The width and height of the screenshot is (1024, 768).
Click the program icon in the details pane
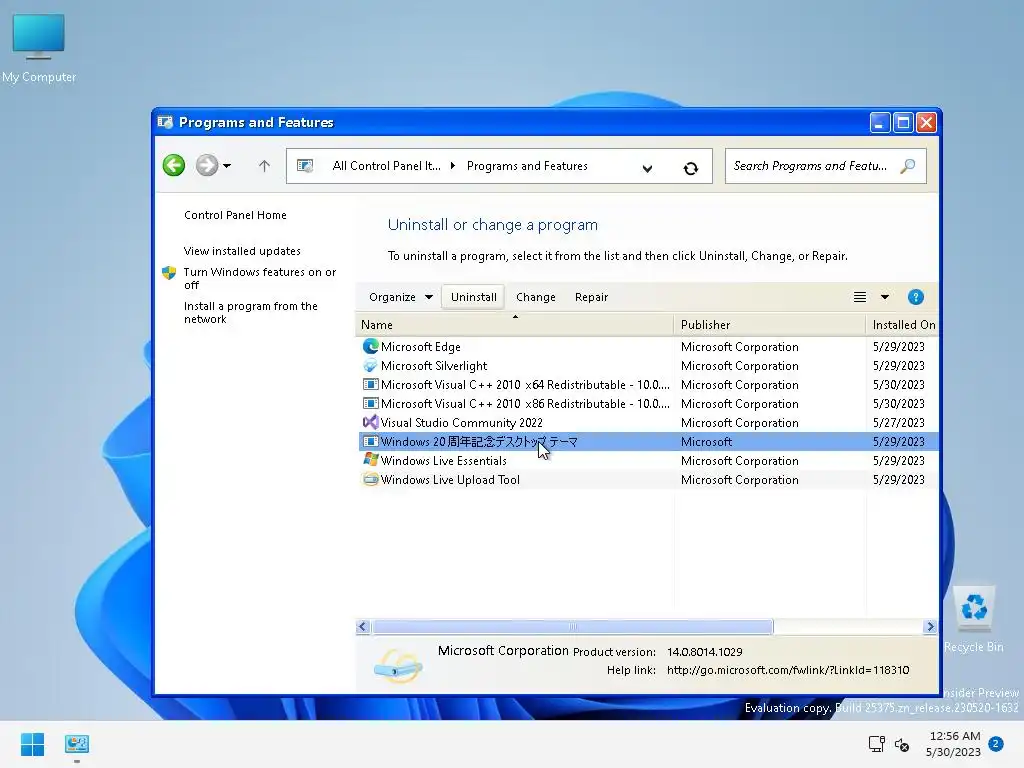[x=398, y=666]
